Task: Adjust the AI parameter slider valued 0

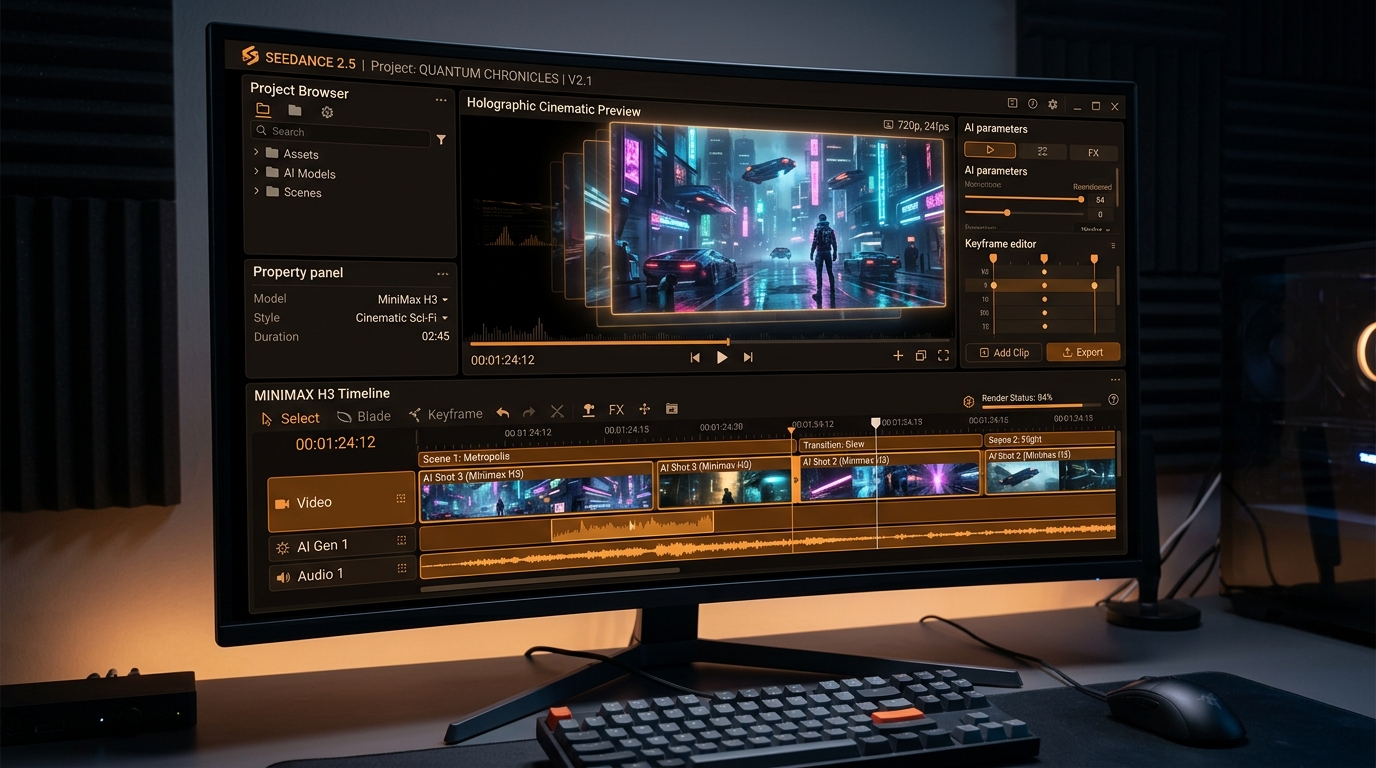Action: pos(1025,213)
